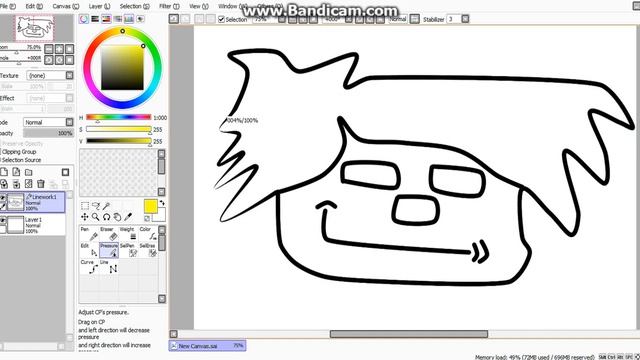Open the Effect dropdown
This screenshot has width=640, height=360.
point(69,98)
